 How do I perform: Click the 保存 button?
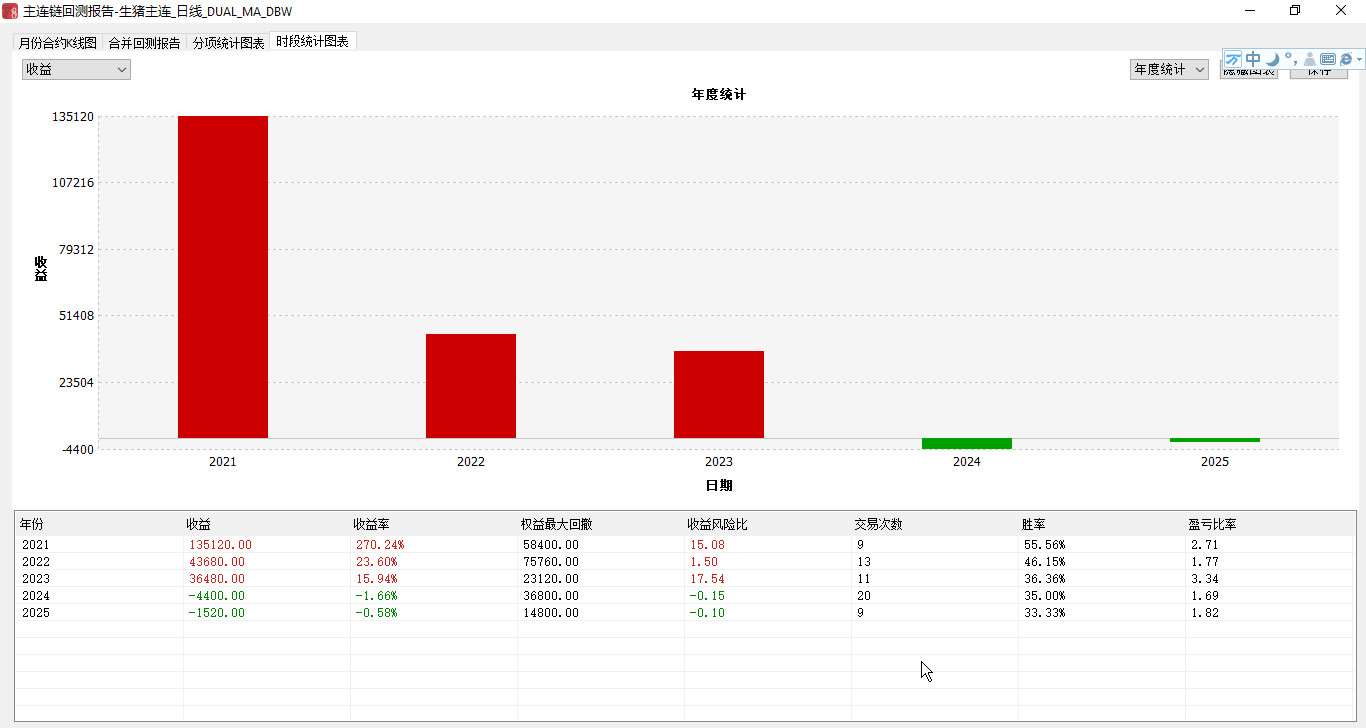click(1318, 73)
